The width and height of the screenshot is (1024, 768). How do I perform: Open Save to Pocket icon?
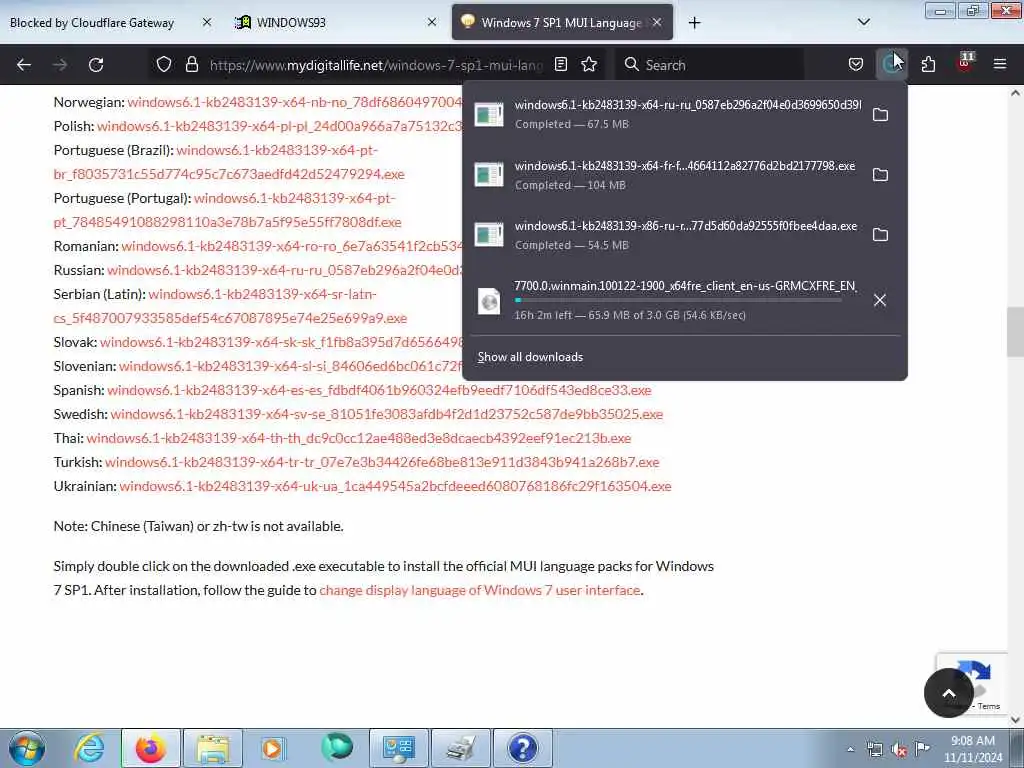click(x=856, y=64)
